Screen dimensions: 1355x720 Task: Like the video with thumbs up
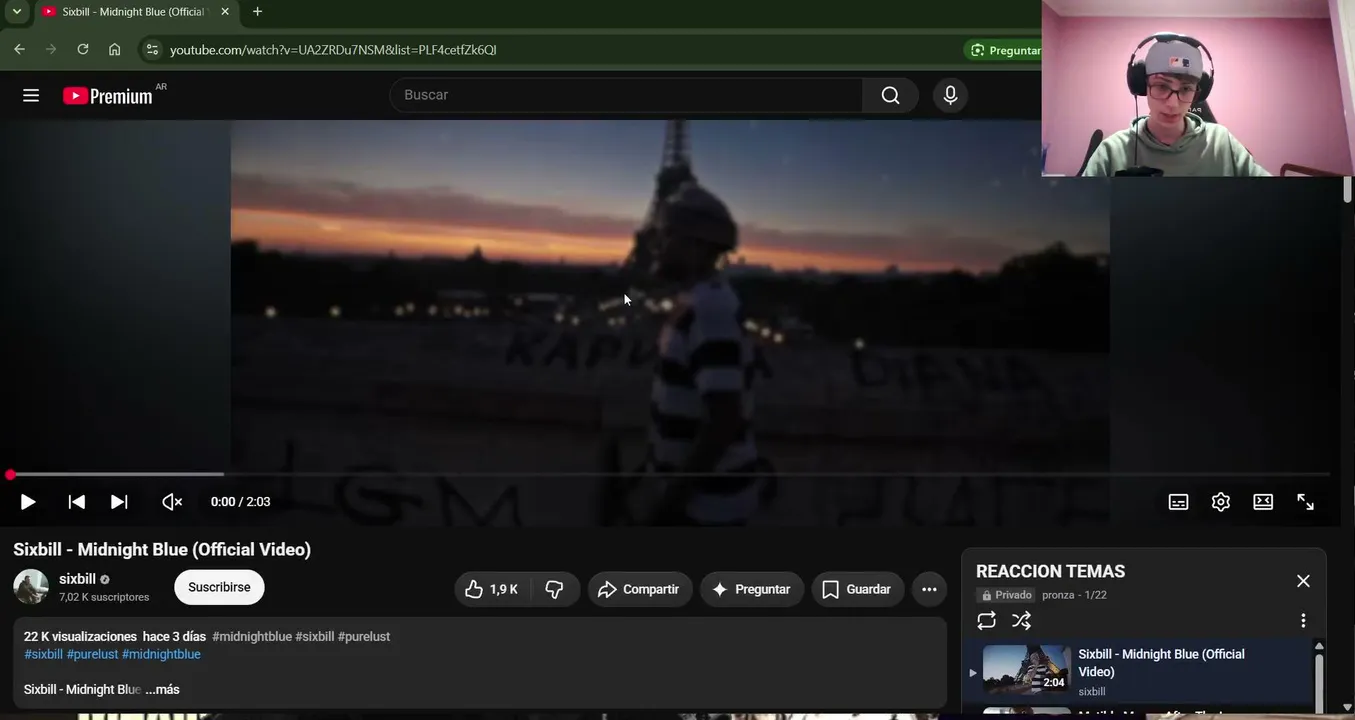492,589
